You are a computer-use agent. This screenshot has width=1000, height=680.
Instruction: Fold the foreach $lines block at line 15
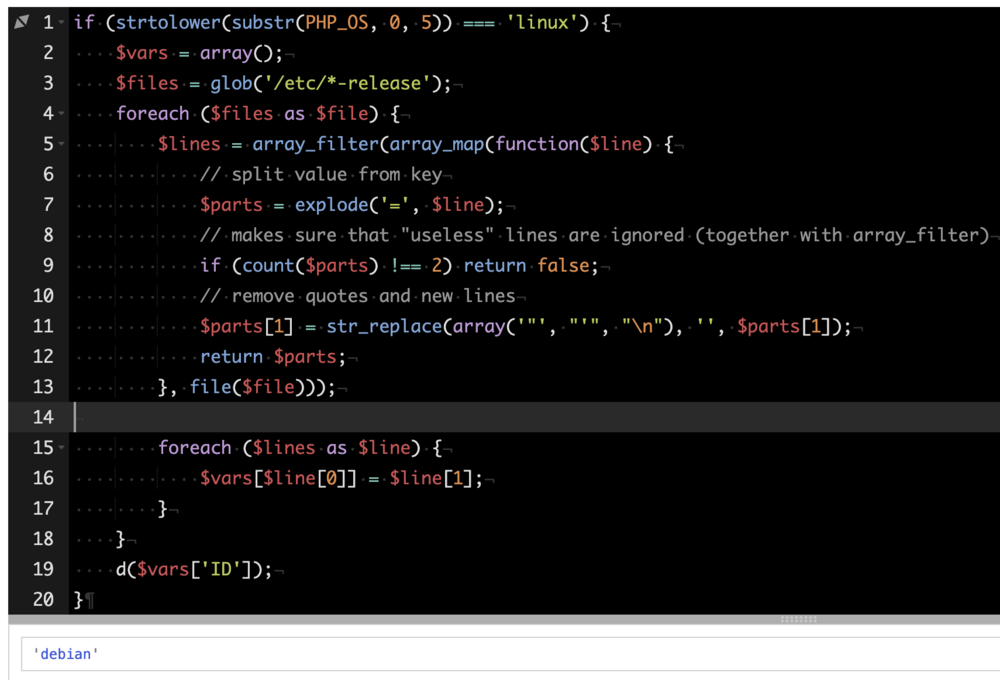62,448
